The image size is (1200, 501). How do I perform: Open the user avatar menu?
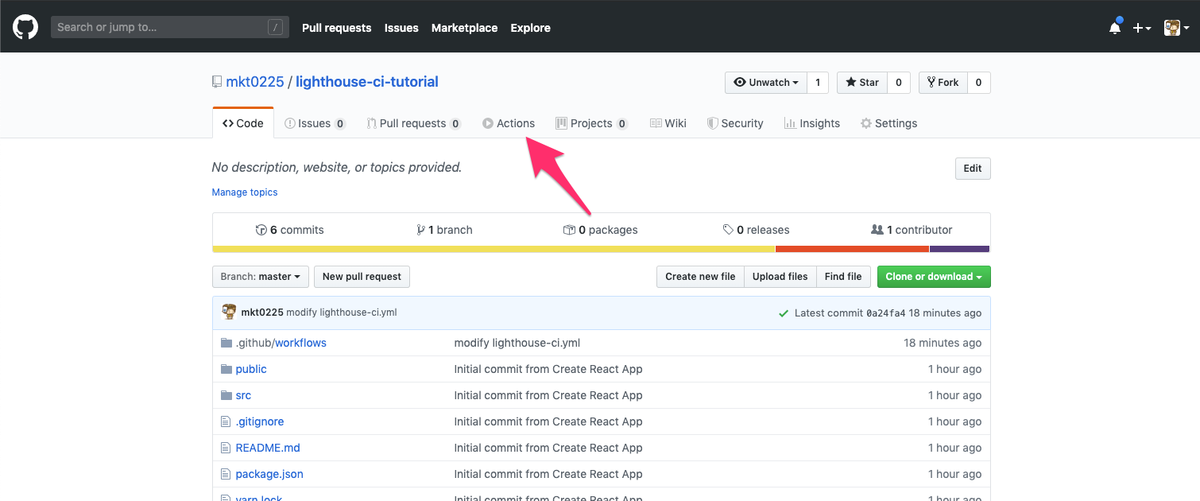[1175, 28]
